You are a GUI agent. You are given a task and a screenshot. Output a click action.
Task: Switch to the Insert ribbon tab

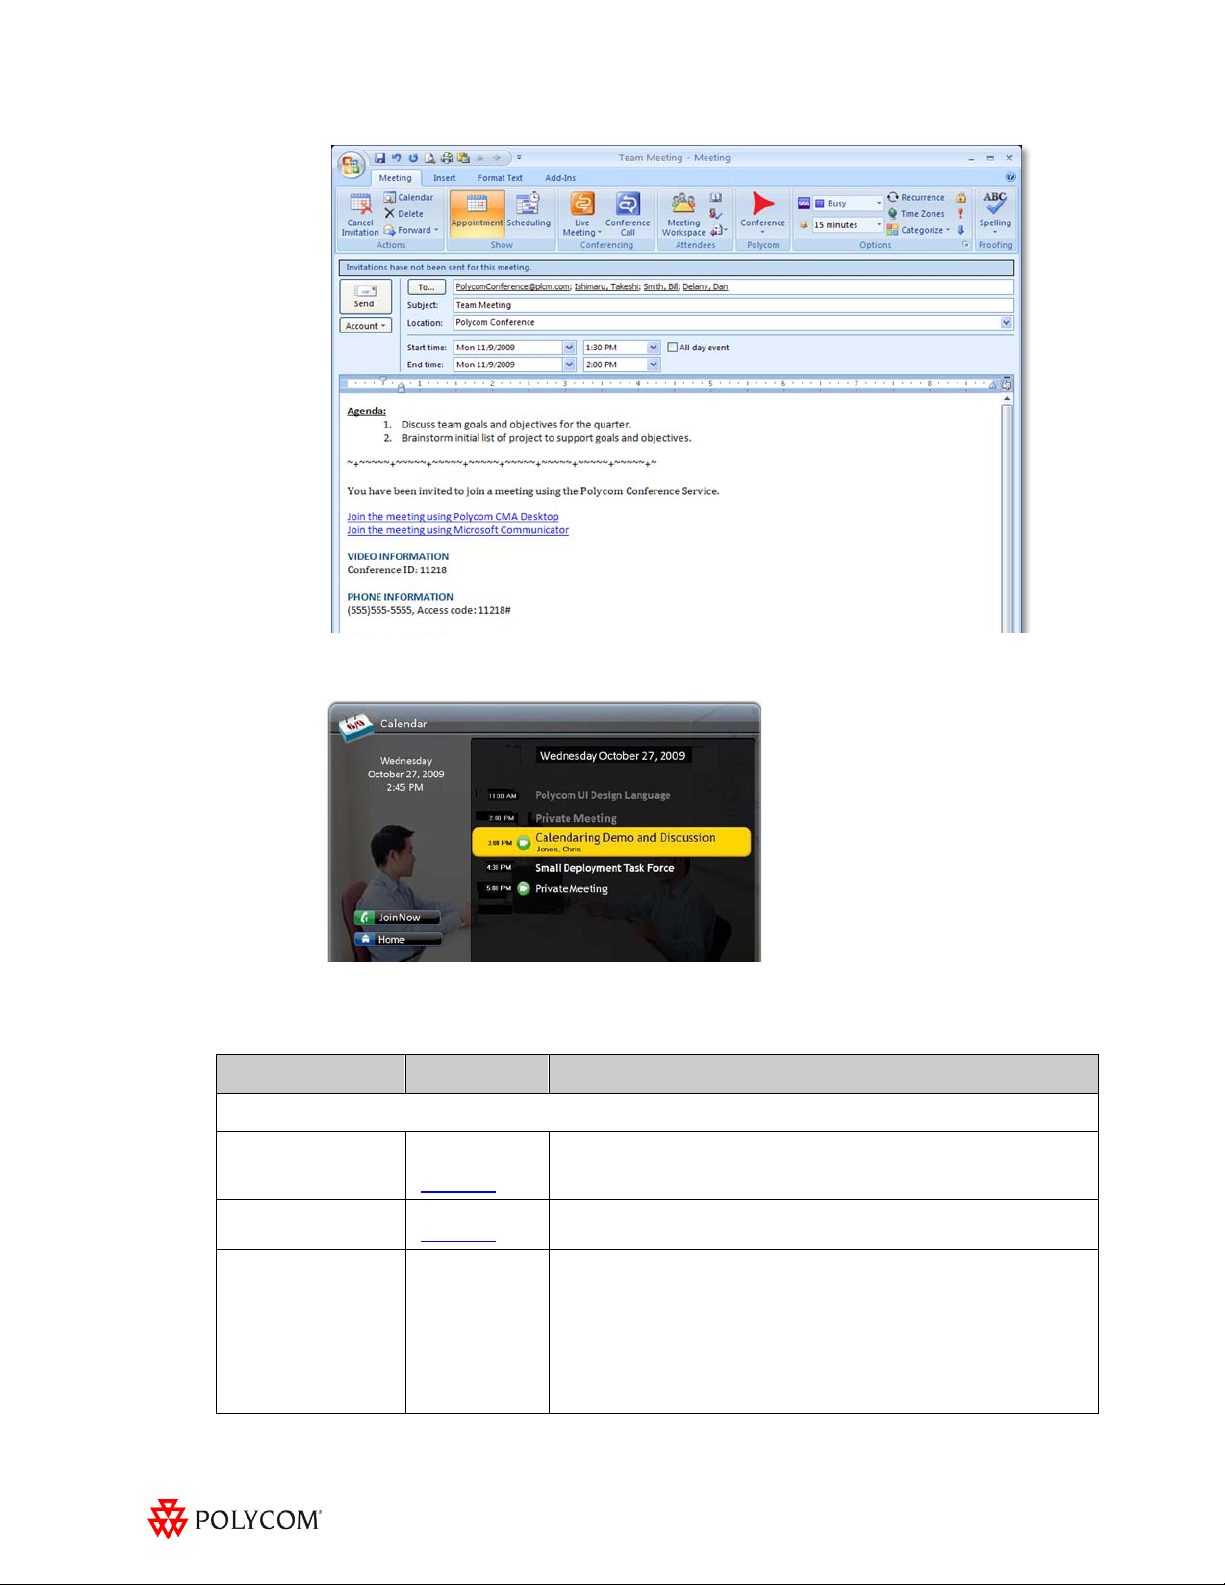444,178
